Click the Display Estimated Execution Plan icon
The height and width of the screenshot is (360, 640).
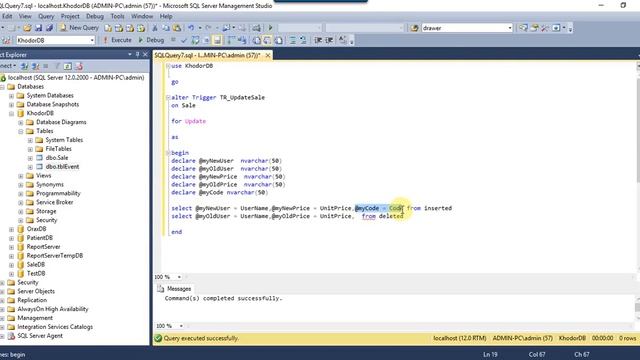tap(196, 40)
